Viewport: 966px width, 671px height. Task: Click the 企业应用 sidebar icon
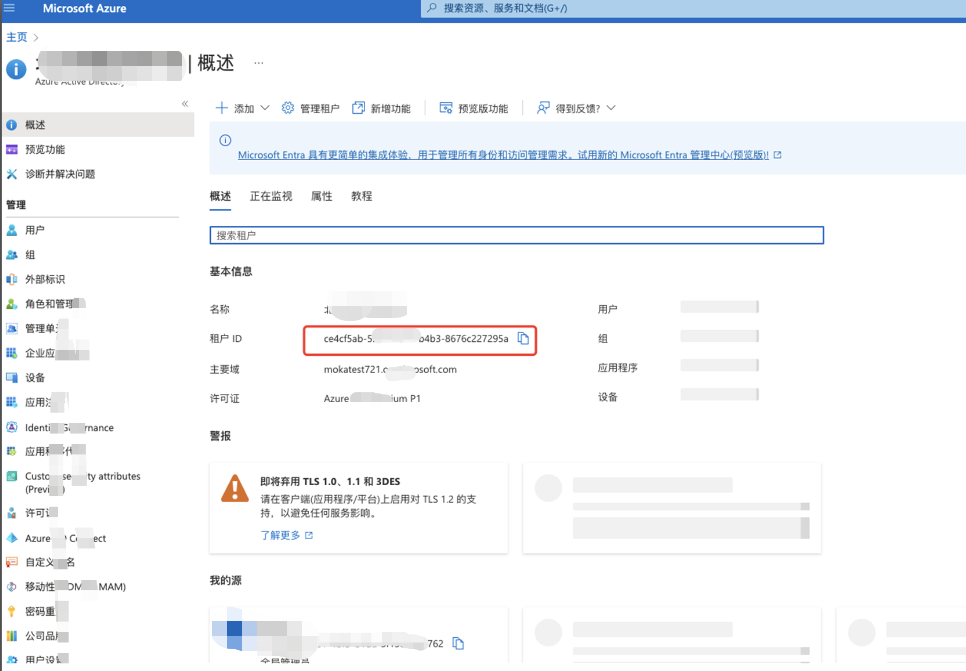click(12, 353)
